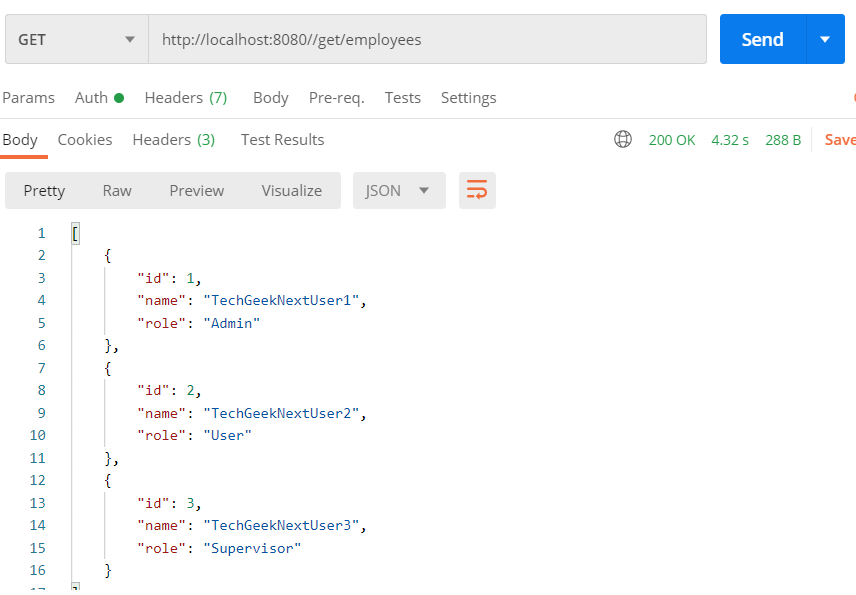Click the "User" role value
Screen dimensions: 856x595
(228, 436)
